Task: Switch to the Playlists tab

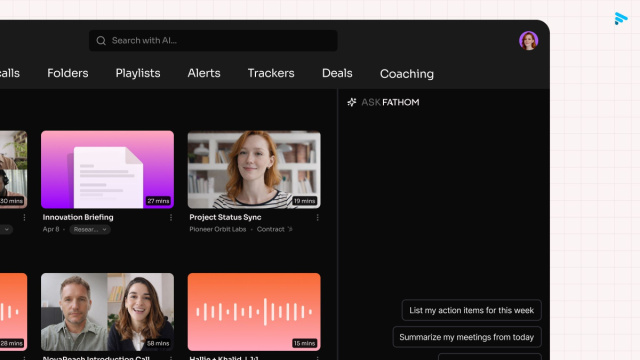Action: 138,73
